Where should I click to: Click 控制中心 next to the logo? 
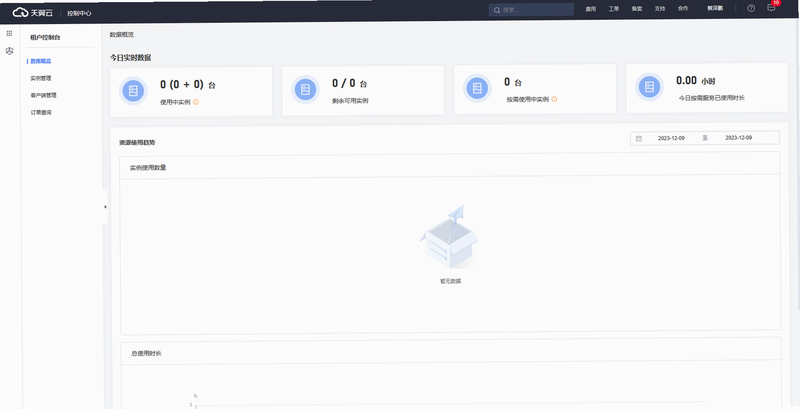click(x=79, y=13)
